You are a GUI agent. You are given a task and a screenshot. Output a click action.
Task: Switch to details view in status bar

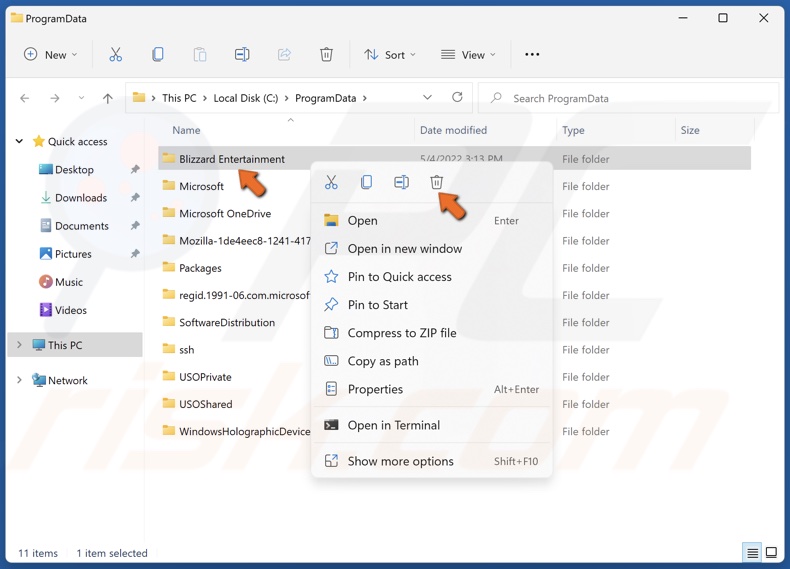coord(752,553)
